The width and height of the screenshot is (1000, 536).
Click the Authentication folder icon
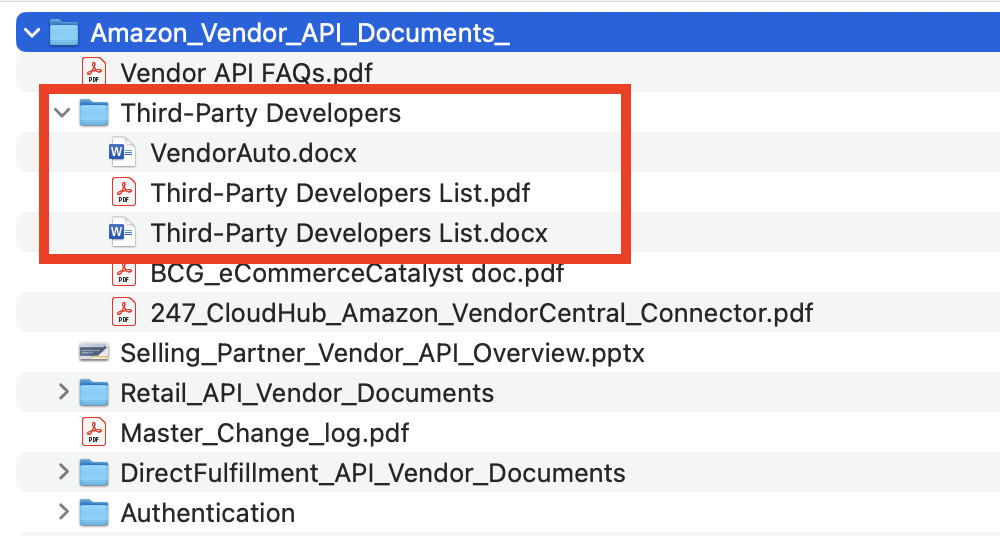click(x=94, y=512)
